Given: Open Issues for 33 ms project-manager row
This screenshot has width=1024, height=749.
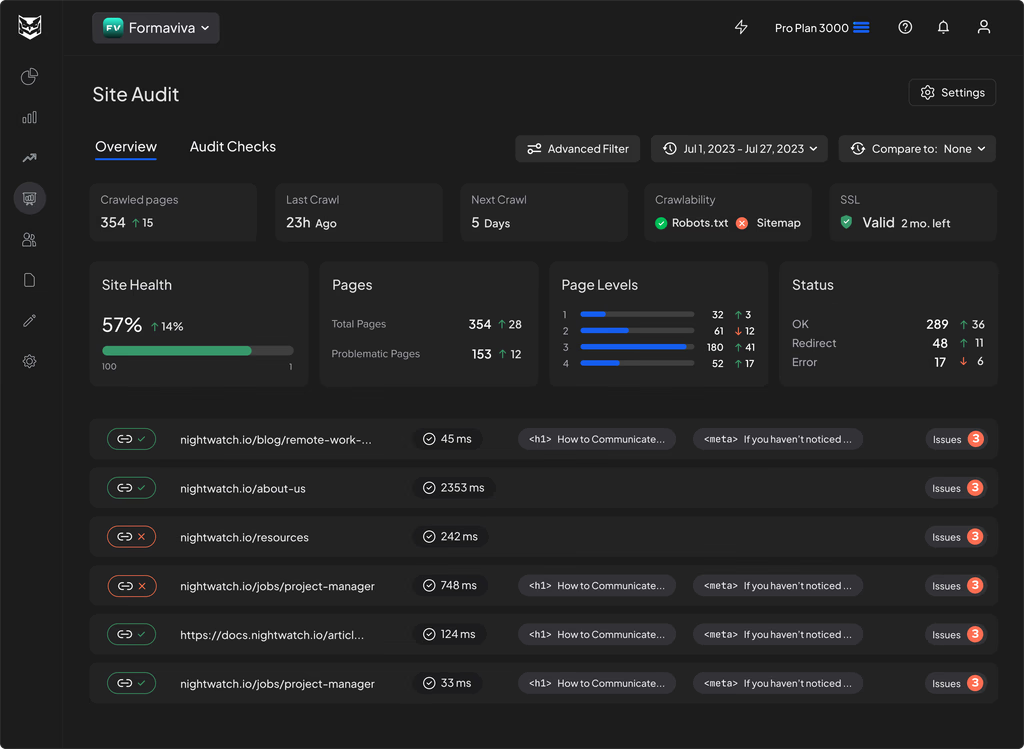Looking at the screenshot, I should tap(956, 683).
